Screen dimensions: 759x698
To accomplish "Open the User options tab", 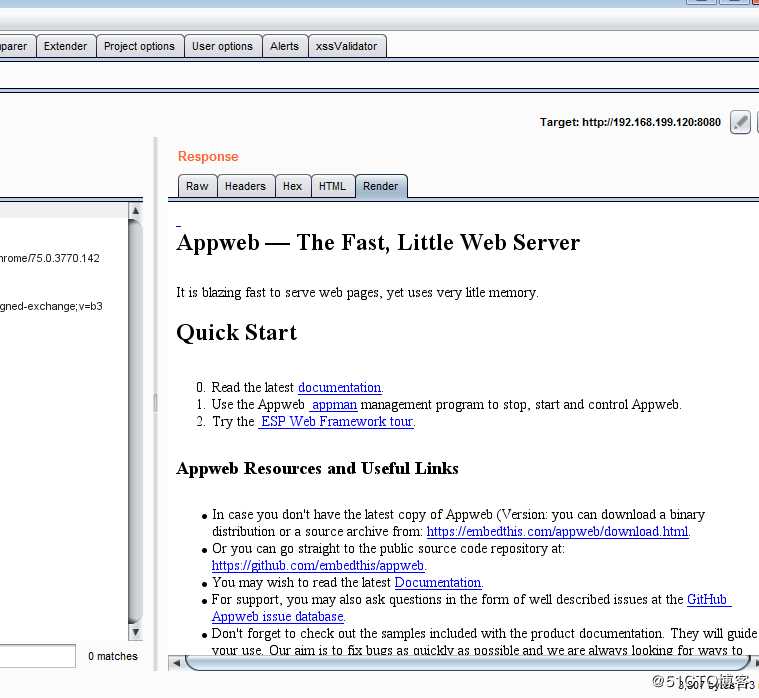I will [x=223, y=46].
